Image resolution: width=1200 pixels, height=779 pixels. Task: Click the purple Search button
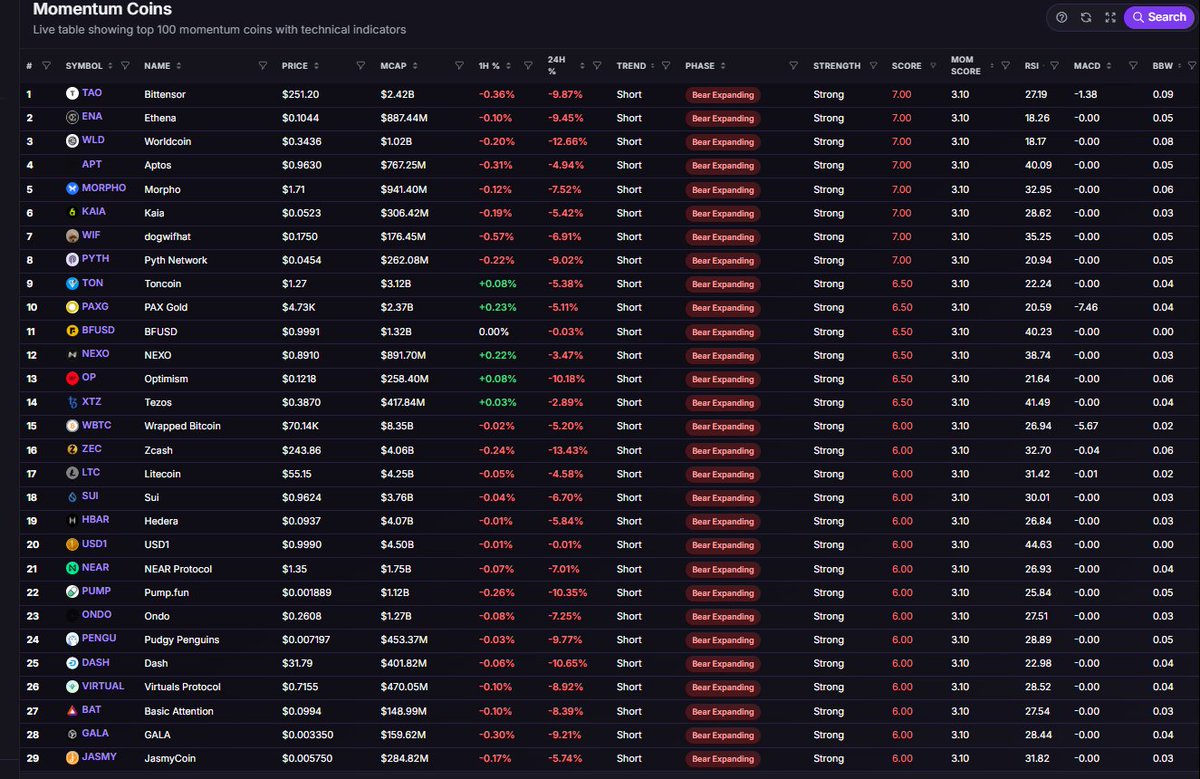pos(1159,17)
